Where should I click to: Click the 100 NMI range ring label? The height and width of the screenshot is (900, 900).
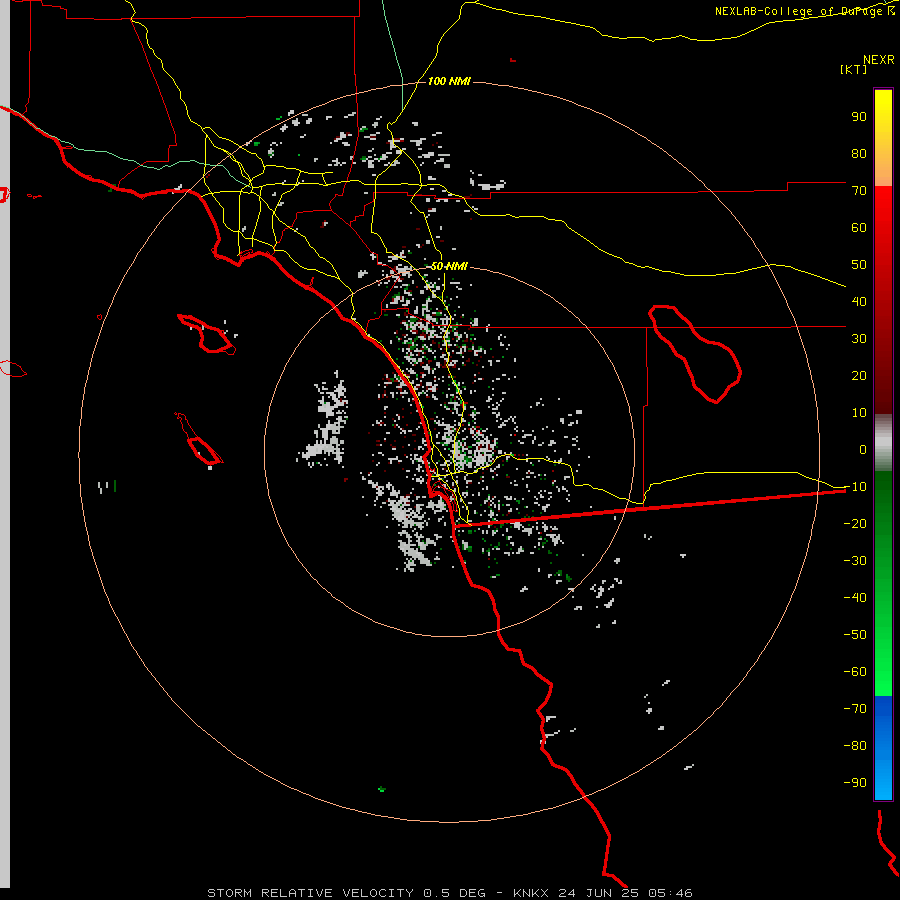[449, 82]
